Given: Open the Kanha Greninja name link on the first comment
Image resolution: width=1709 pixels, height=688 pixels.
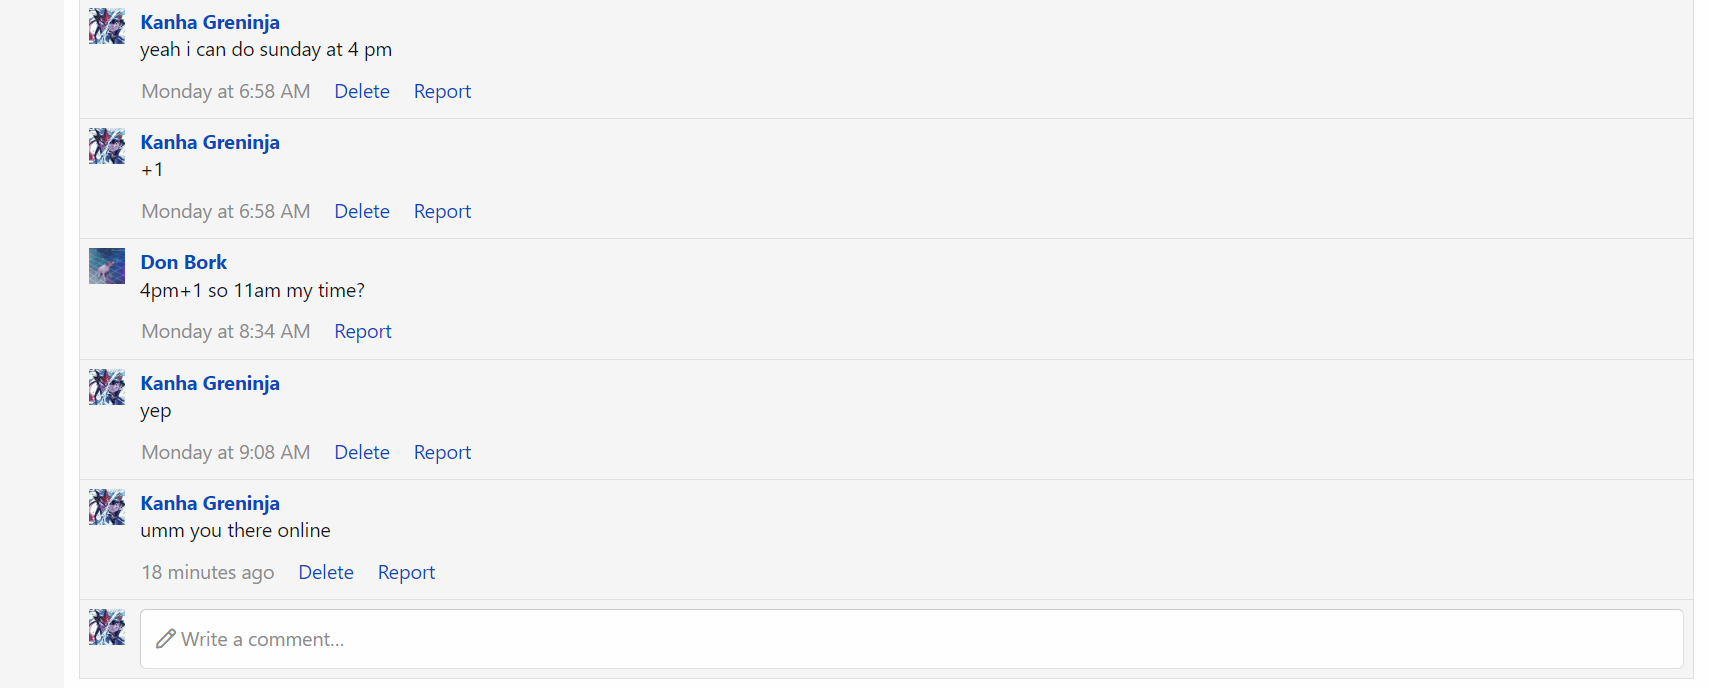Looking at the screenshot, I should 210,22.
